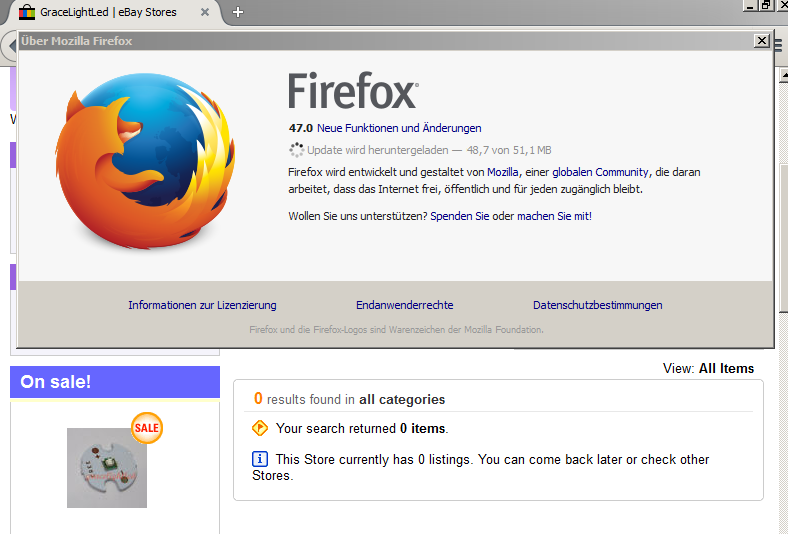Click the version number 47.0
Image resolution: width=788 pixels, height=534 pixels.
301,128
